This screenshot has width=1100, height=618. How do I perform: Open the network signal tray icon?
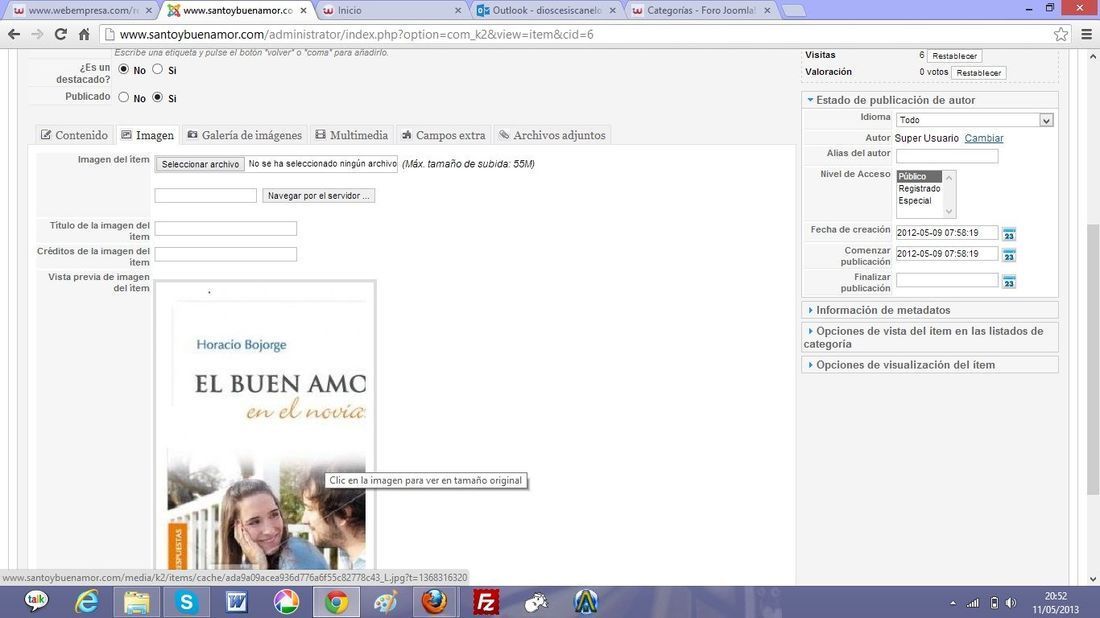(x=973, y=603)
